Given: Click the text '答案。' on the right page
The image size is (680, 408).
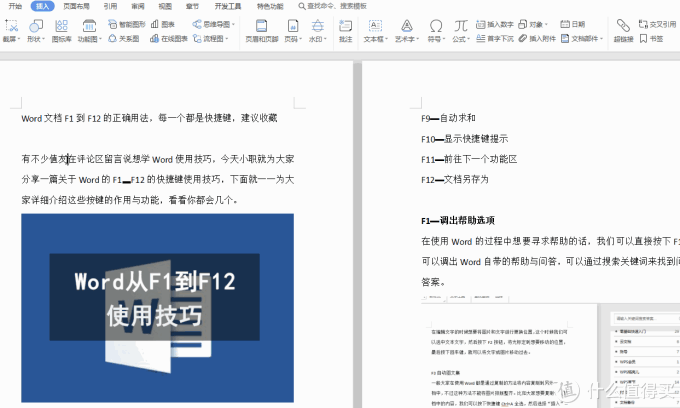Looking at the screenshot, I should coord(434,282).
